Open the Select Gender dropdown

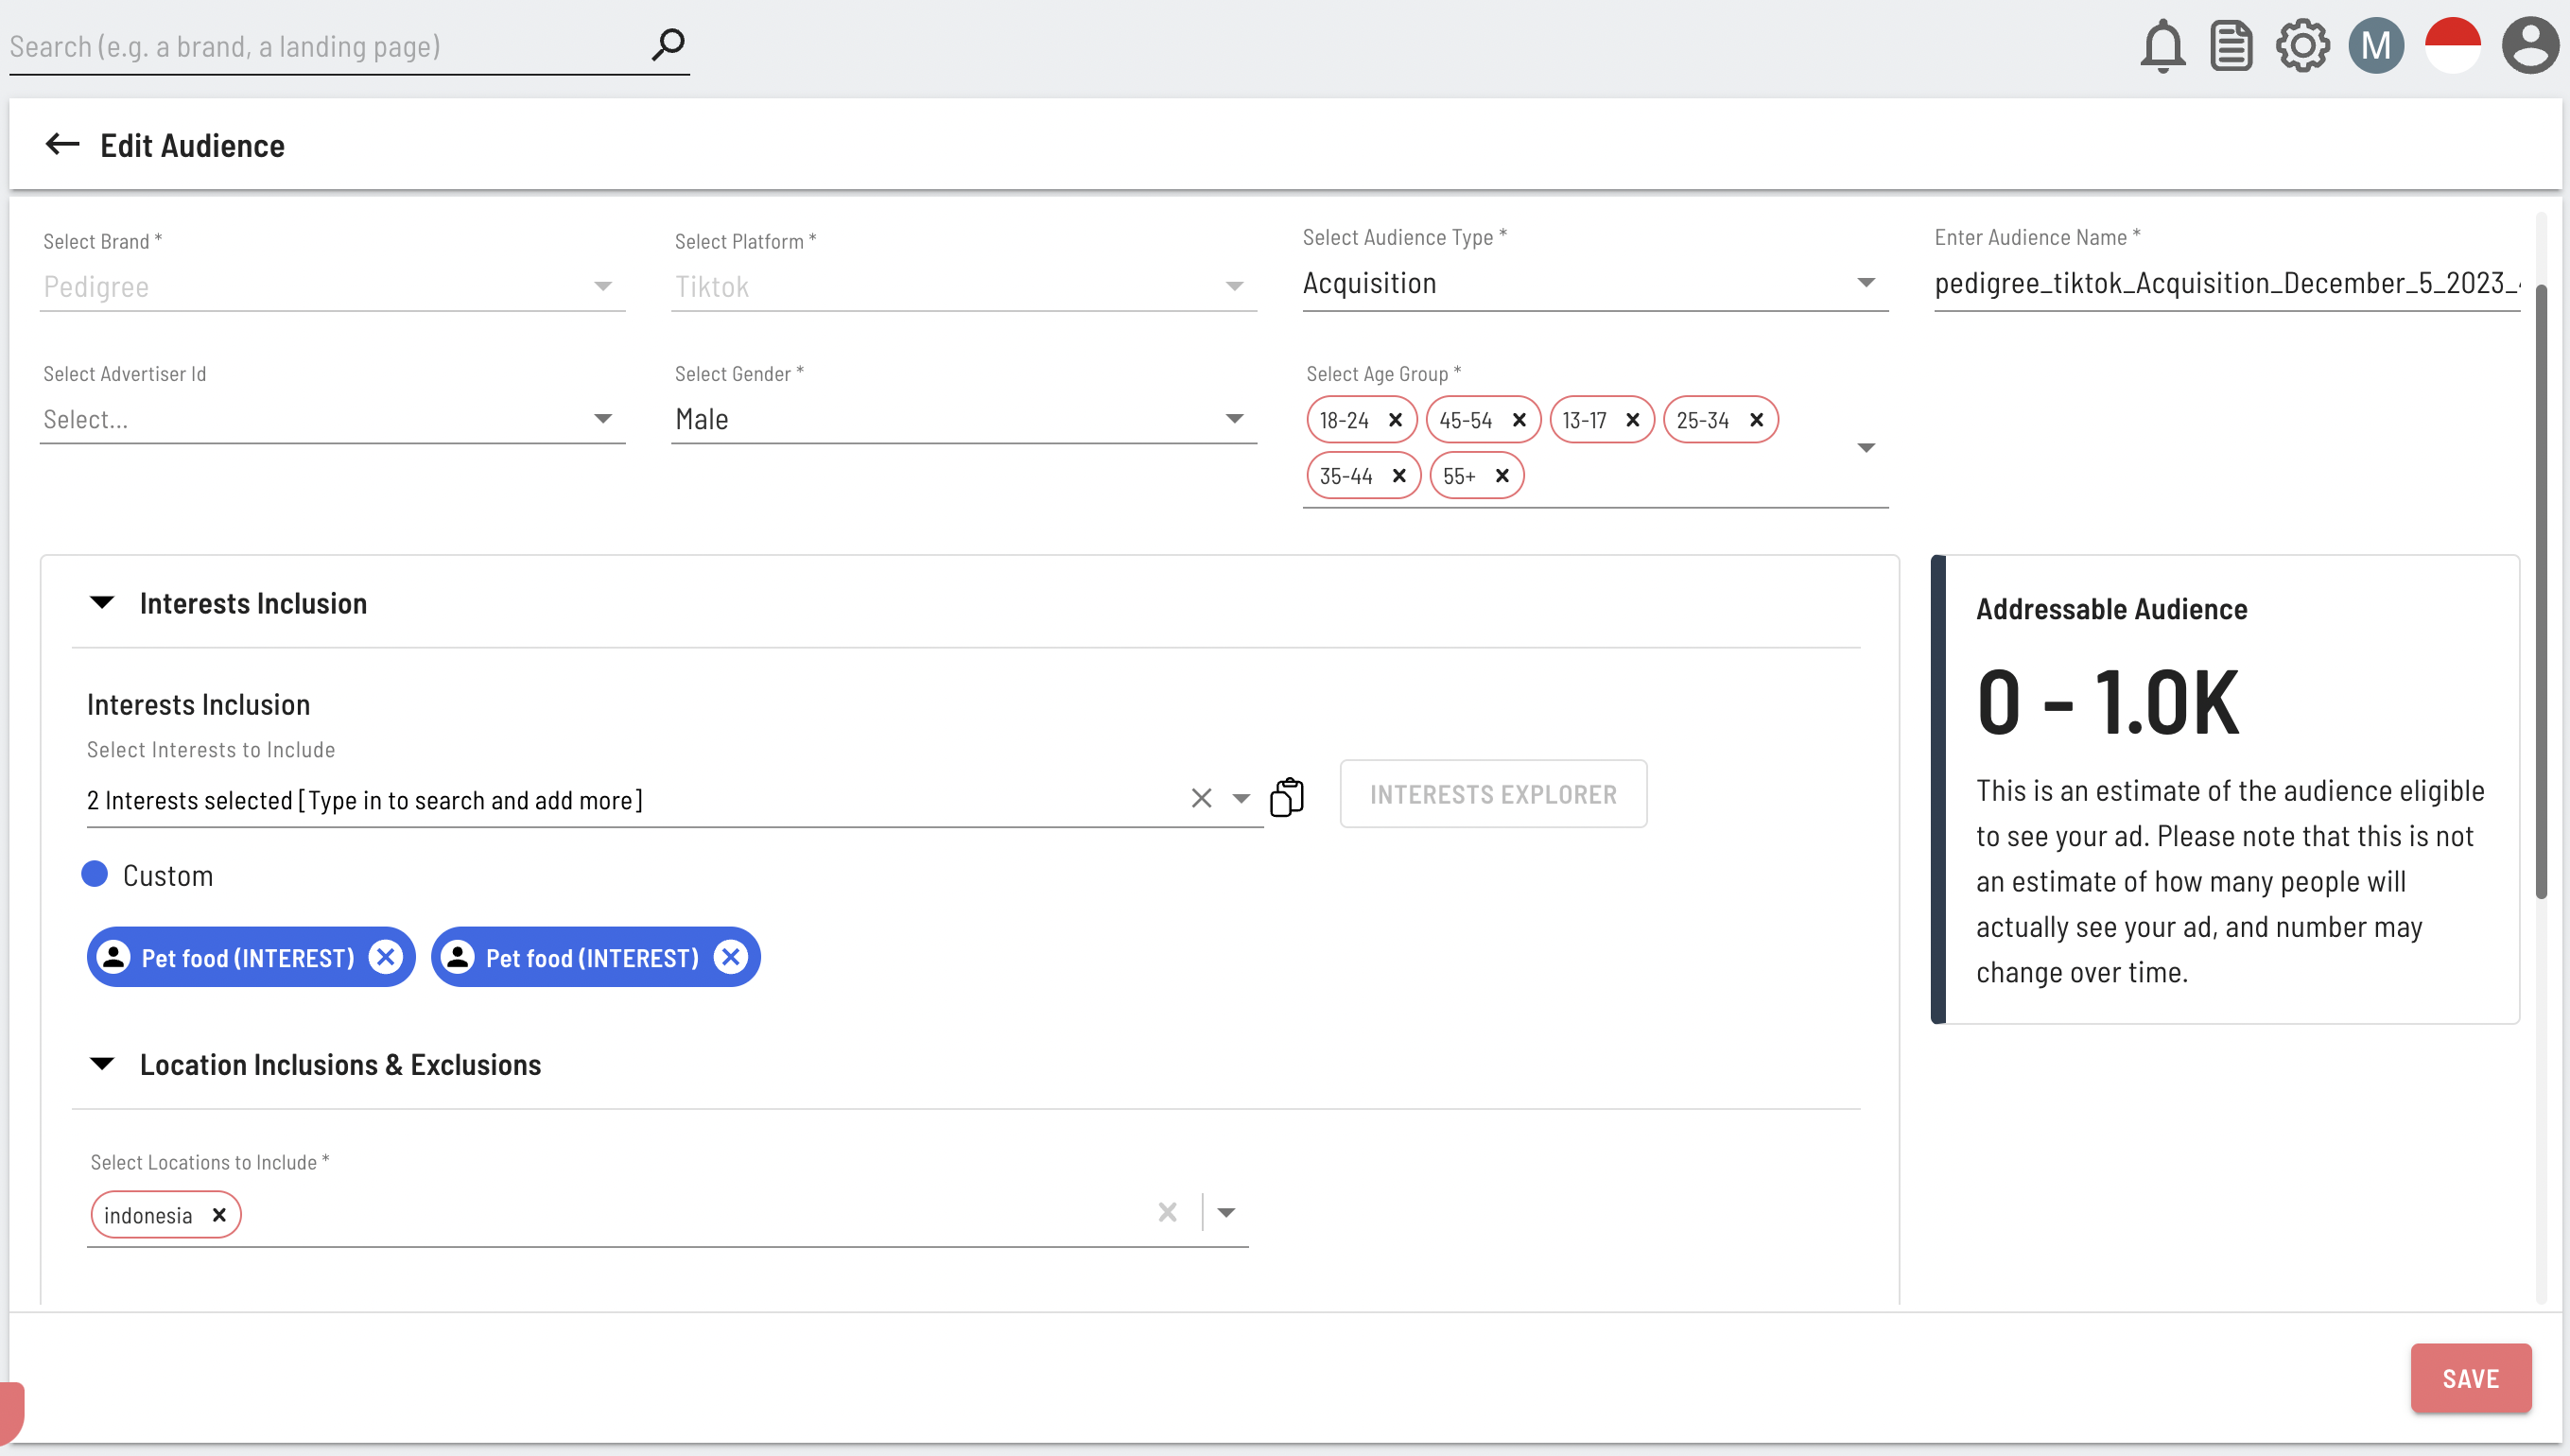pos(962,420)
